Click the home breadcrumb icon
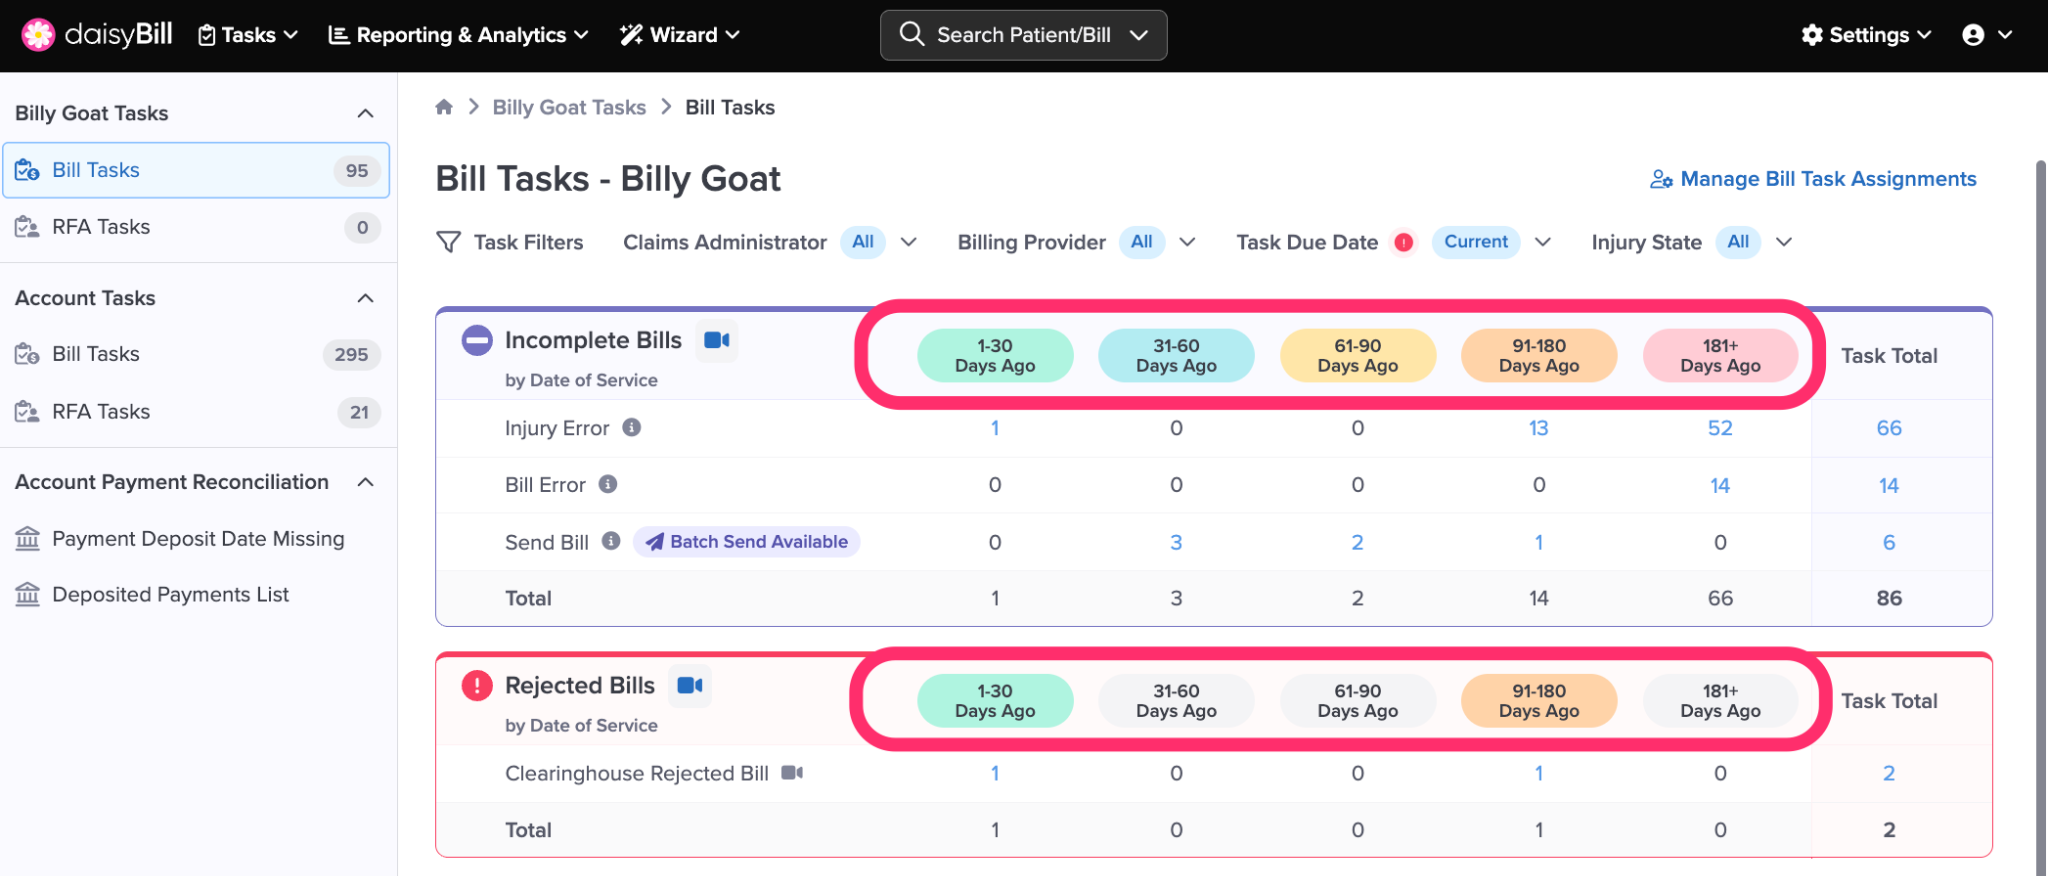This screenshot has width=2048, height=876. point(444,107)
